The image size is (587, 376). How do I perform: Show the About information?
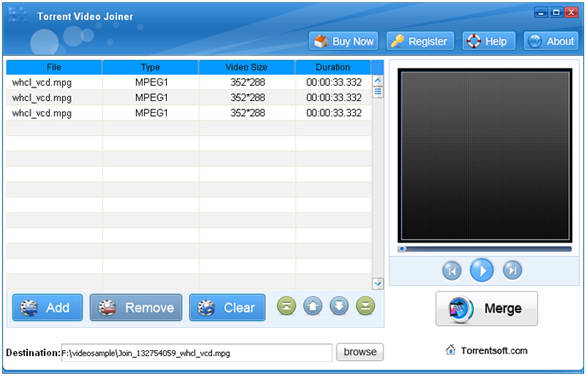click(x=551, y=41)
